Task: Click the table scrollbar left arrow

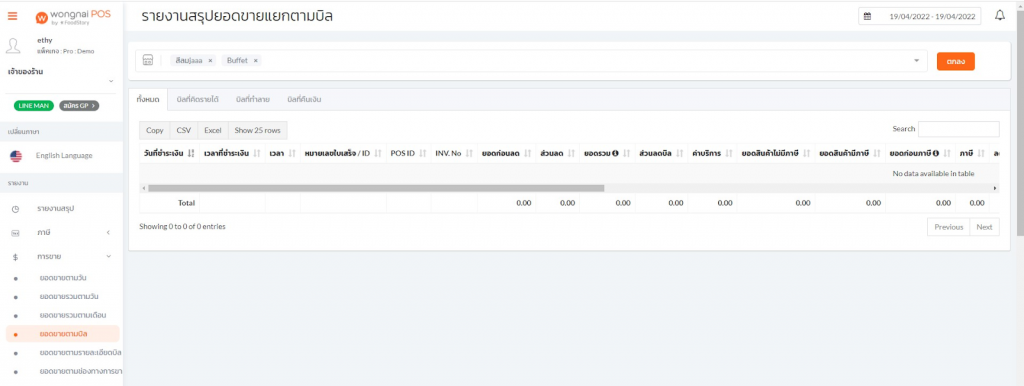Action: pos(143,188)
